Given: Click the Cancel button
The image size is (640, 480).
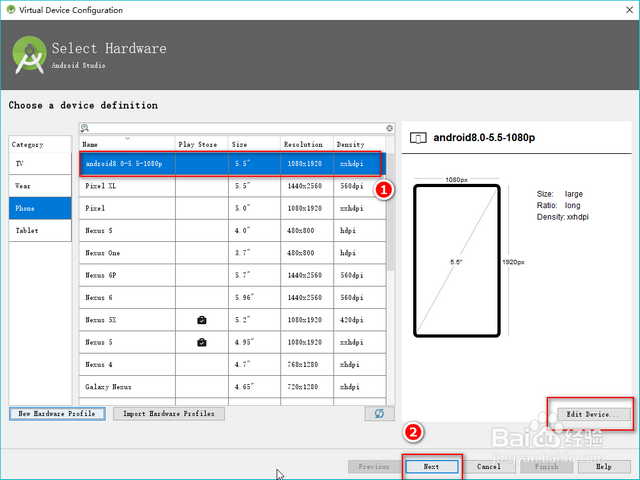Looking at the screenshot, I should coord(489,467).
